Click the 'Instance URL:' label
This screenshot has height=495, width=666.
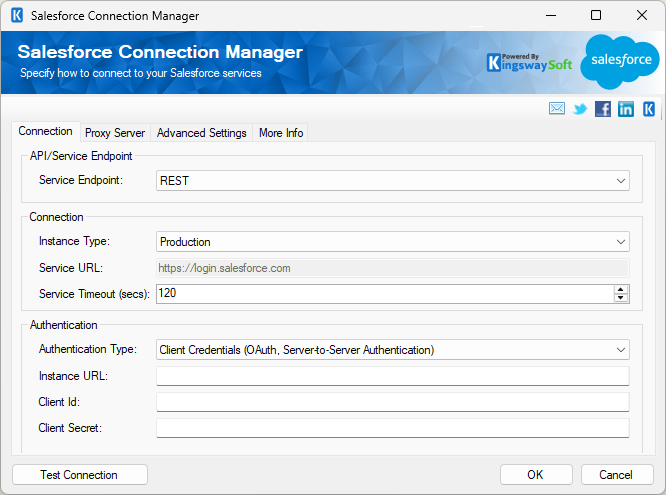(73, 376)
